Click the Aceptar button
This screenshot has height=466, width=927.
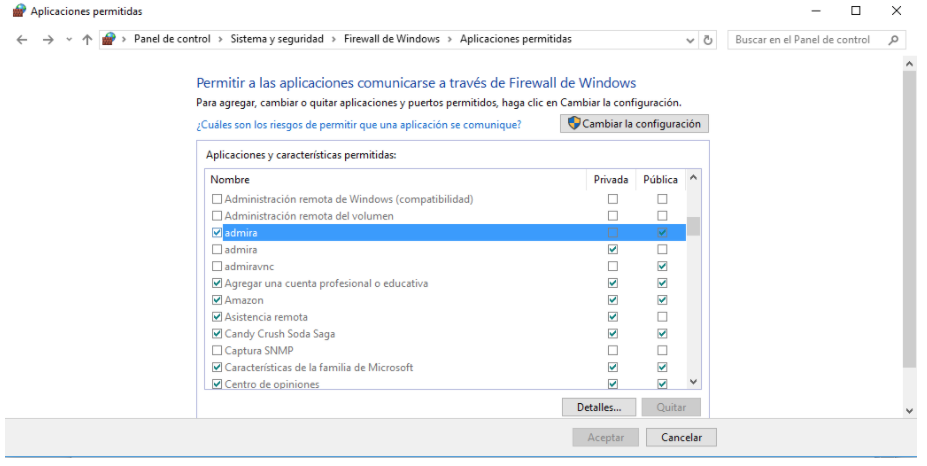click(605, 438)
